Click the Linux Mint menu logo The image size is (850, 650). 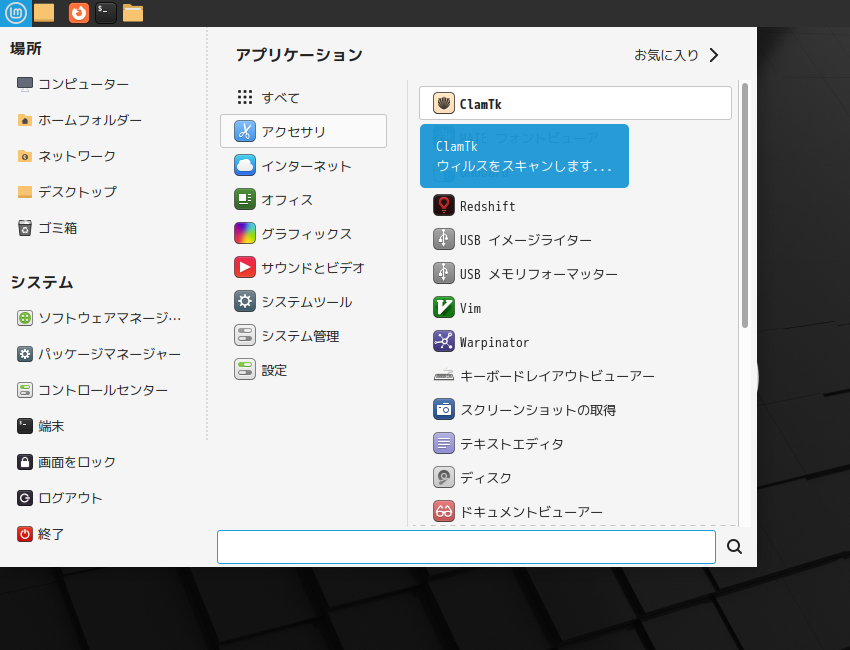point(16,12)
